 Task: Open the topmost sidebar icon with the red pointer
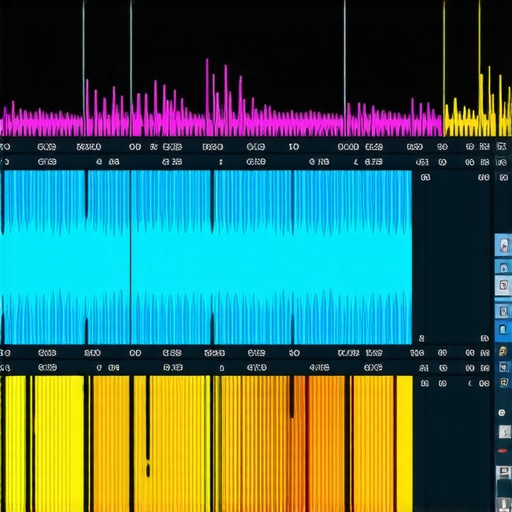(x=504, y=245)
